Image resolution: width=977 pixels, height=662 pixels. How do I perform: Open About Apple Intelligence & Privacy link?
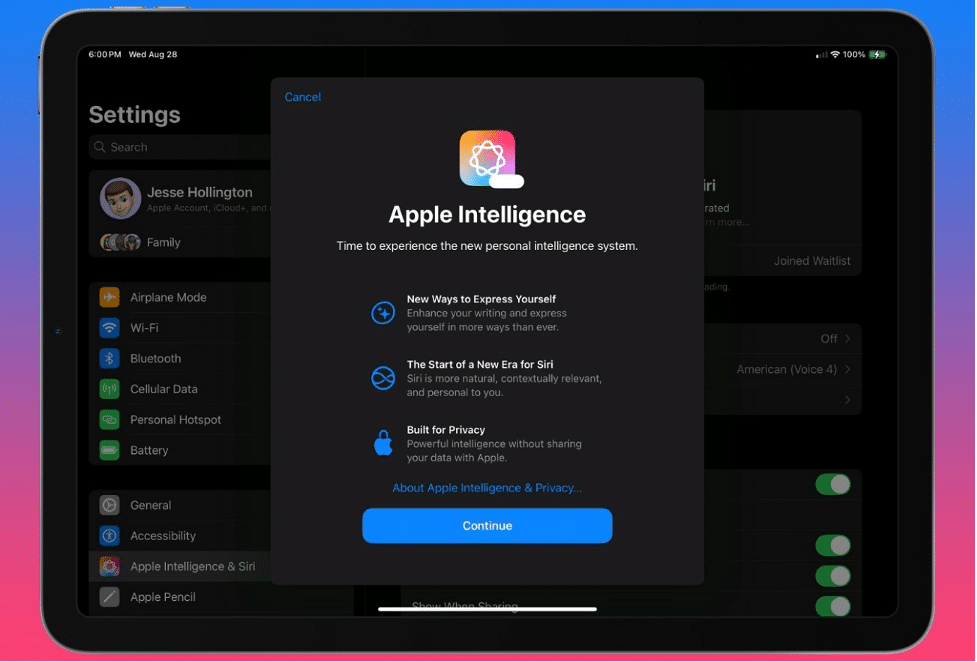pos(487,487)
